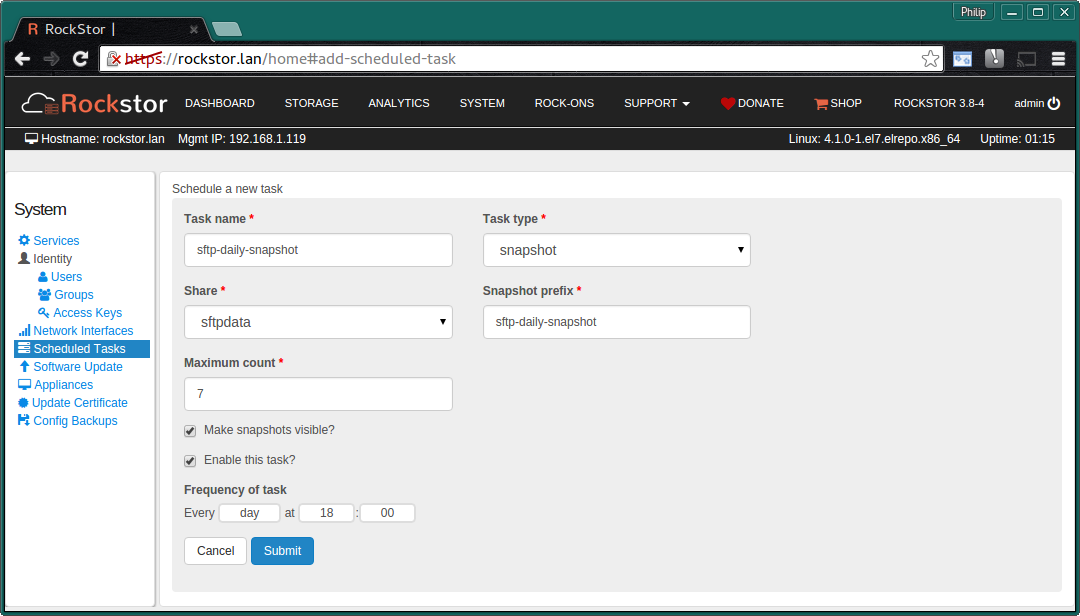
Task: Toggle Make snapshots visible checkbox
Action: coord(190,431)
